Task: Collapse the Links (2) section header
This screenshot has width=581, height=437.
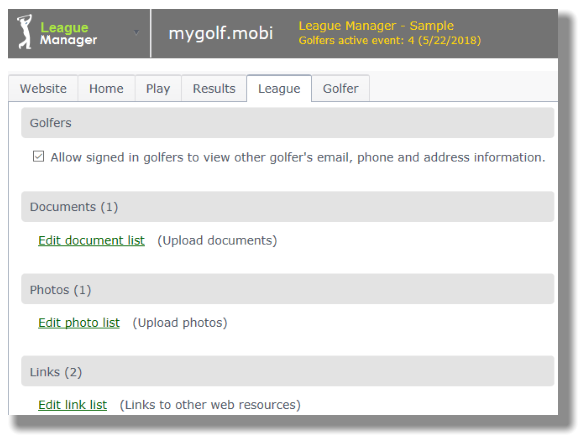Action: 288,371
